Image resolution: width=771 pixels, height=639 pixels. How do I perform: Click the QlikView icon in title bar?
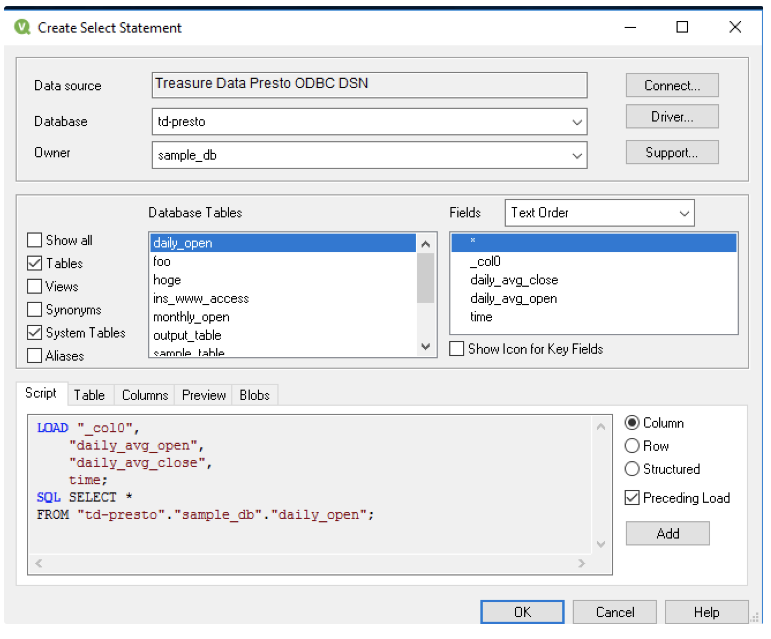pyautogui.click(x=22, y=27)
